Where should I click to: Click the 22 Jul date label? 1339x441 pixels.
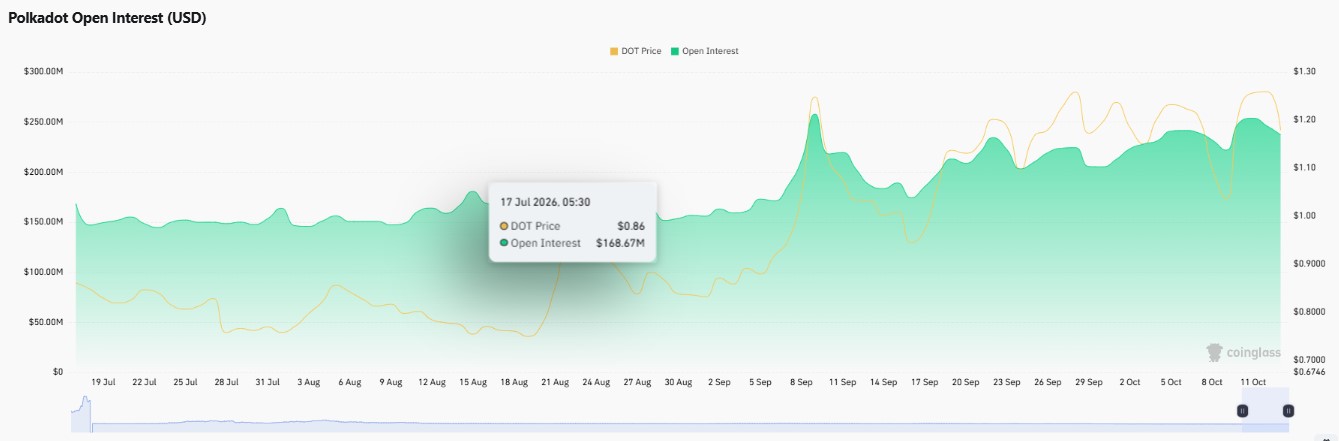pos(144,382)
